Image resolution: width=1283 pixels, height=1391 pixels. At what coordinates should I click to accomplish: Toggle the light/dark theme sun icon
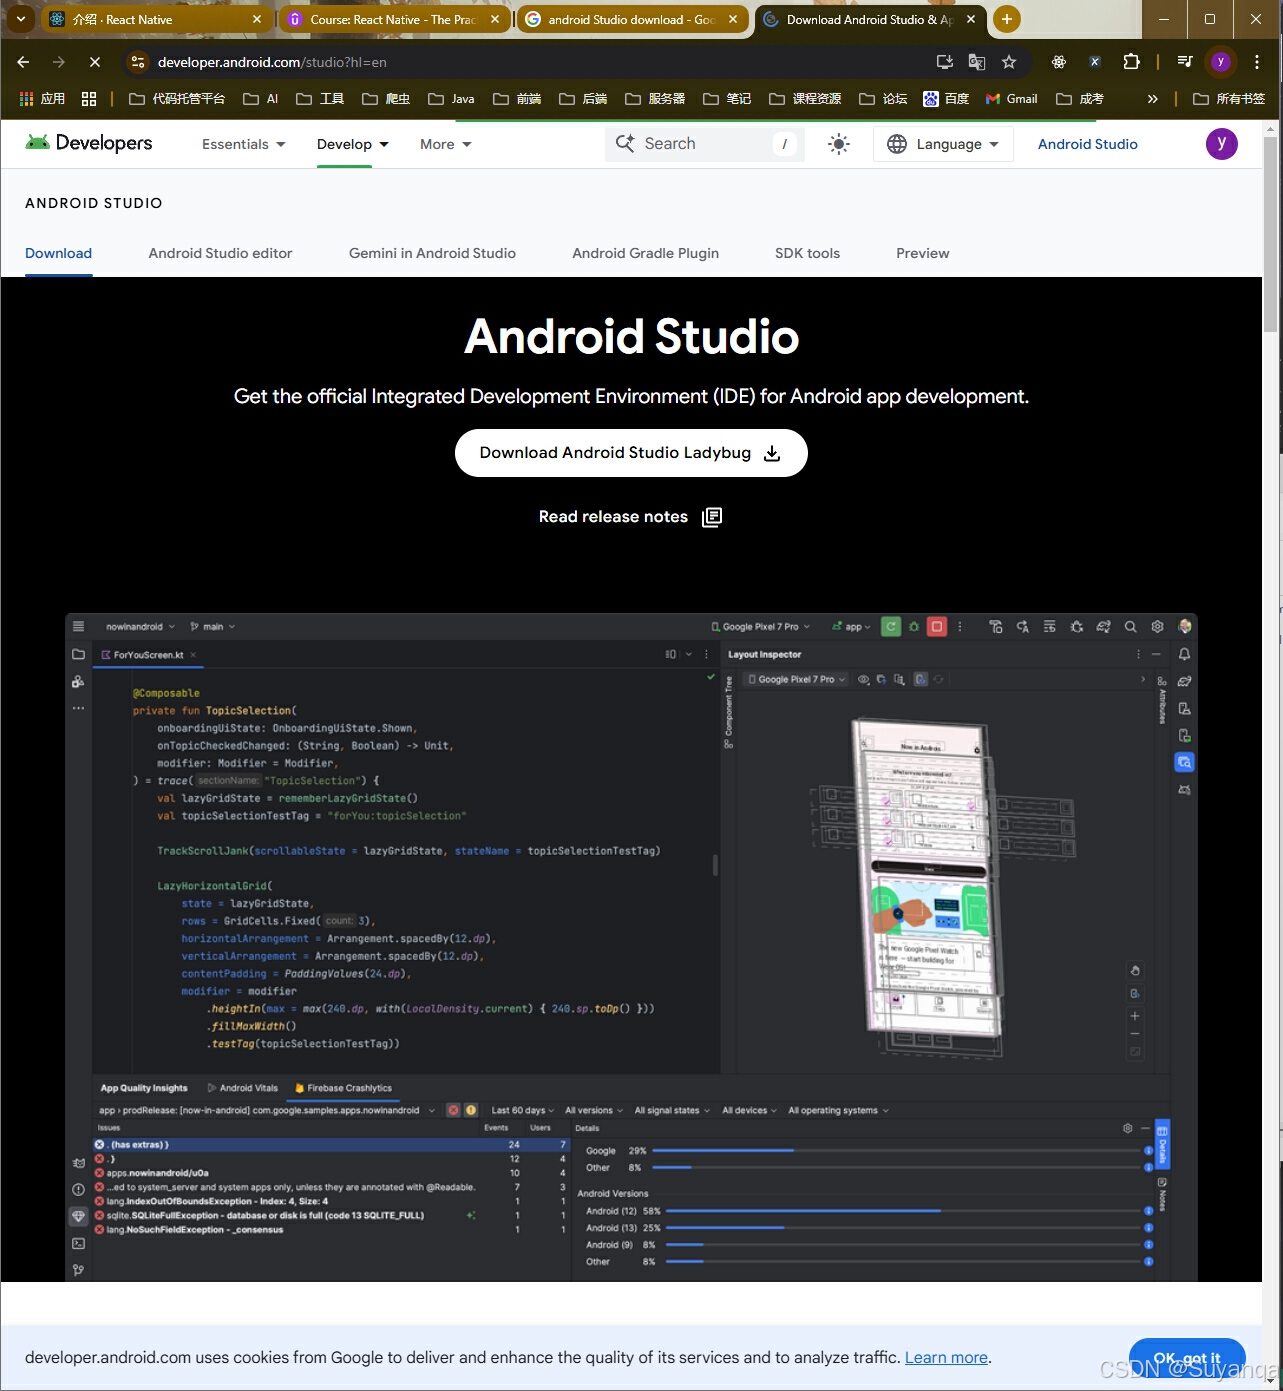839,144
